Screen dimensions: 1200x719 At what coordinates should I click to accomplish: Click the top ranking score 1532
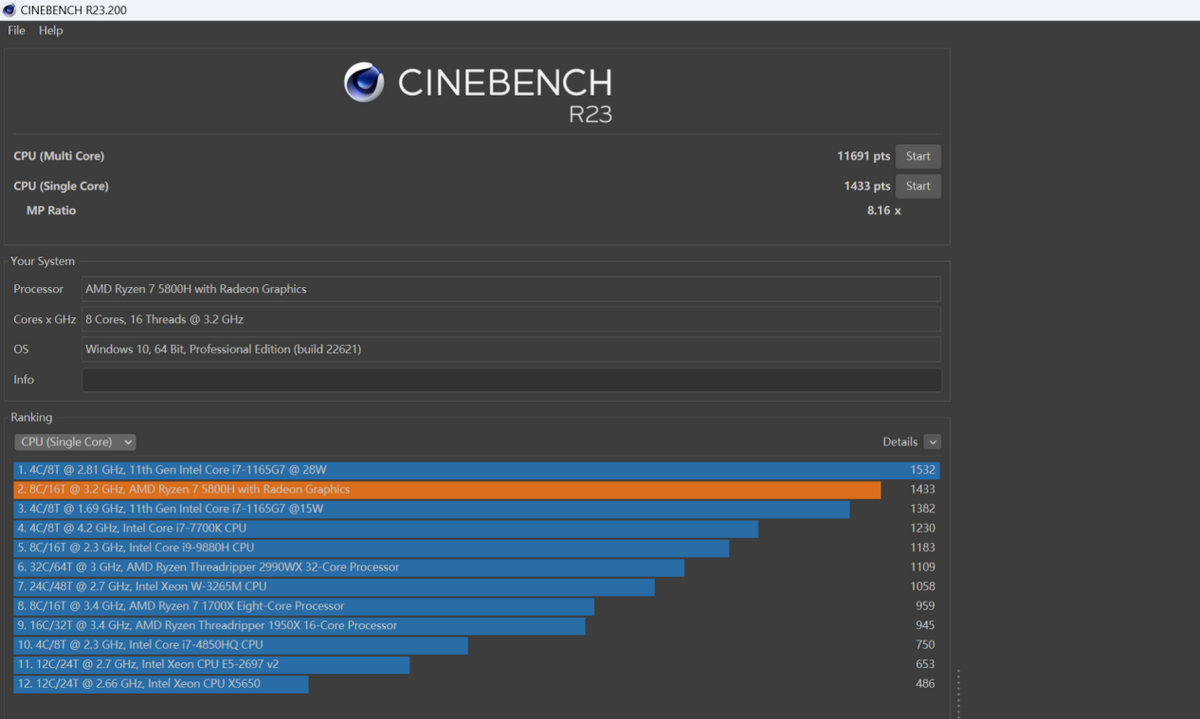tap(922, 470)
